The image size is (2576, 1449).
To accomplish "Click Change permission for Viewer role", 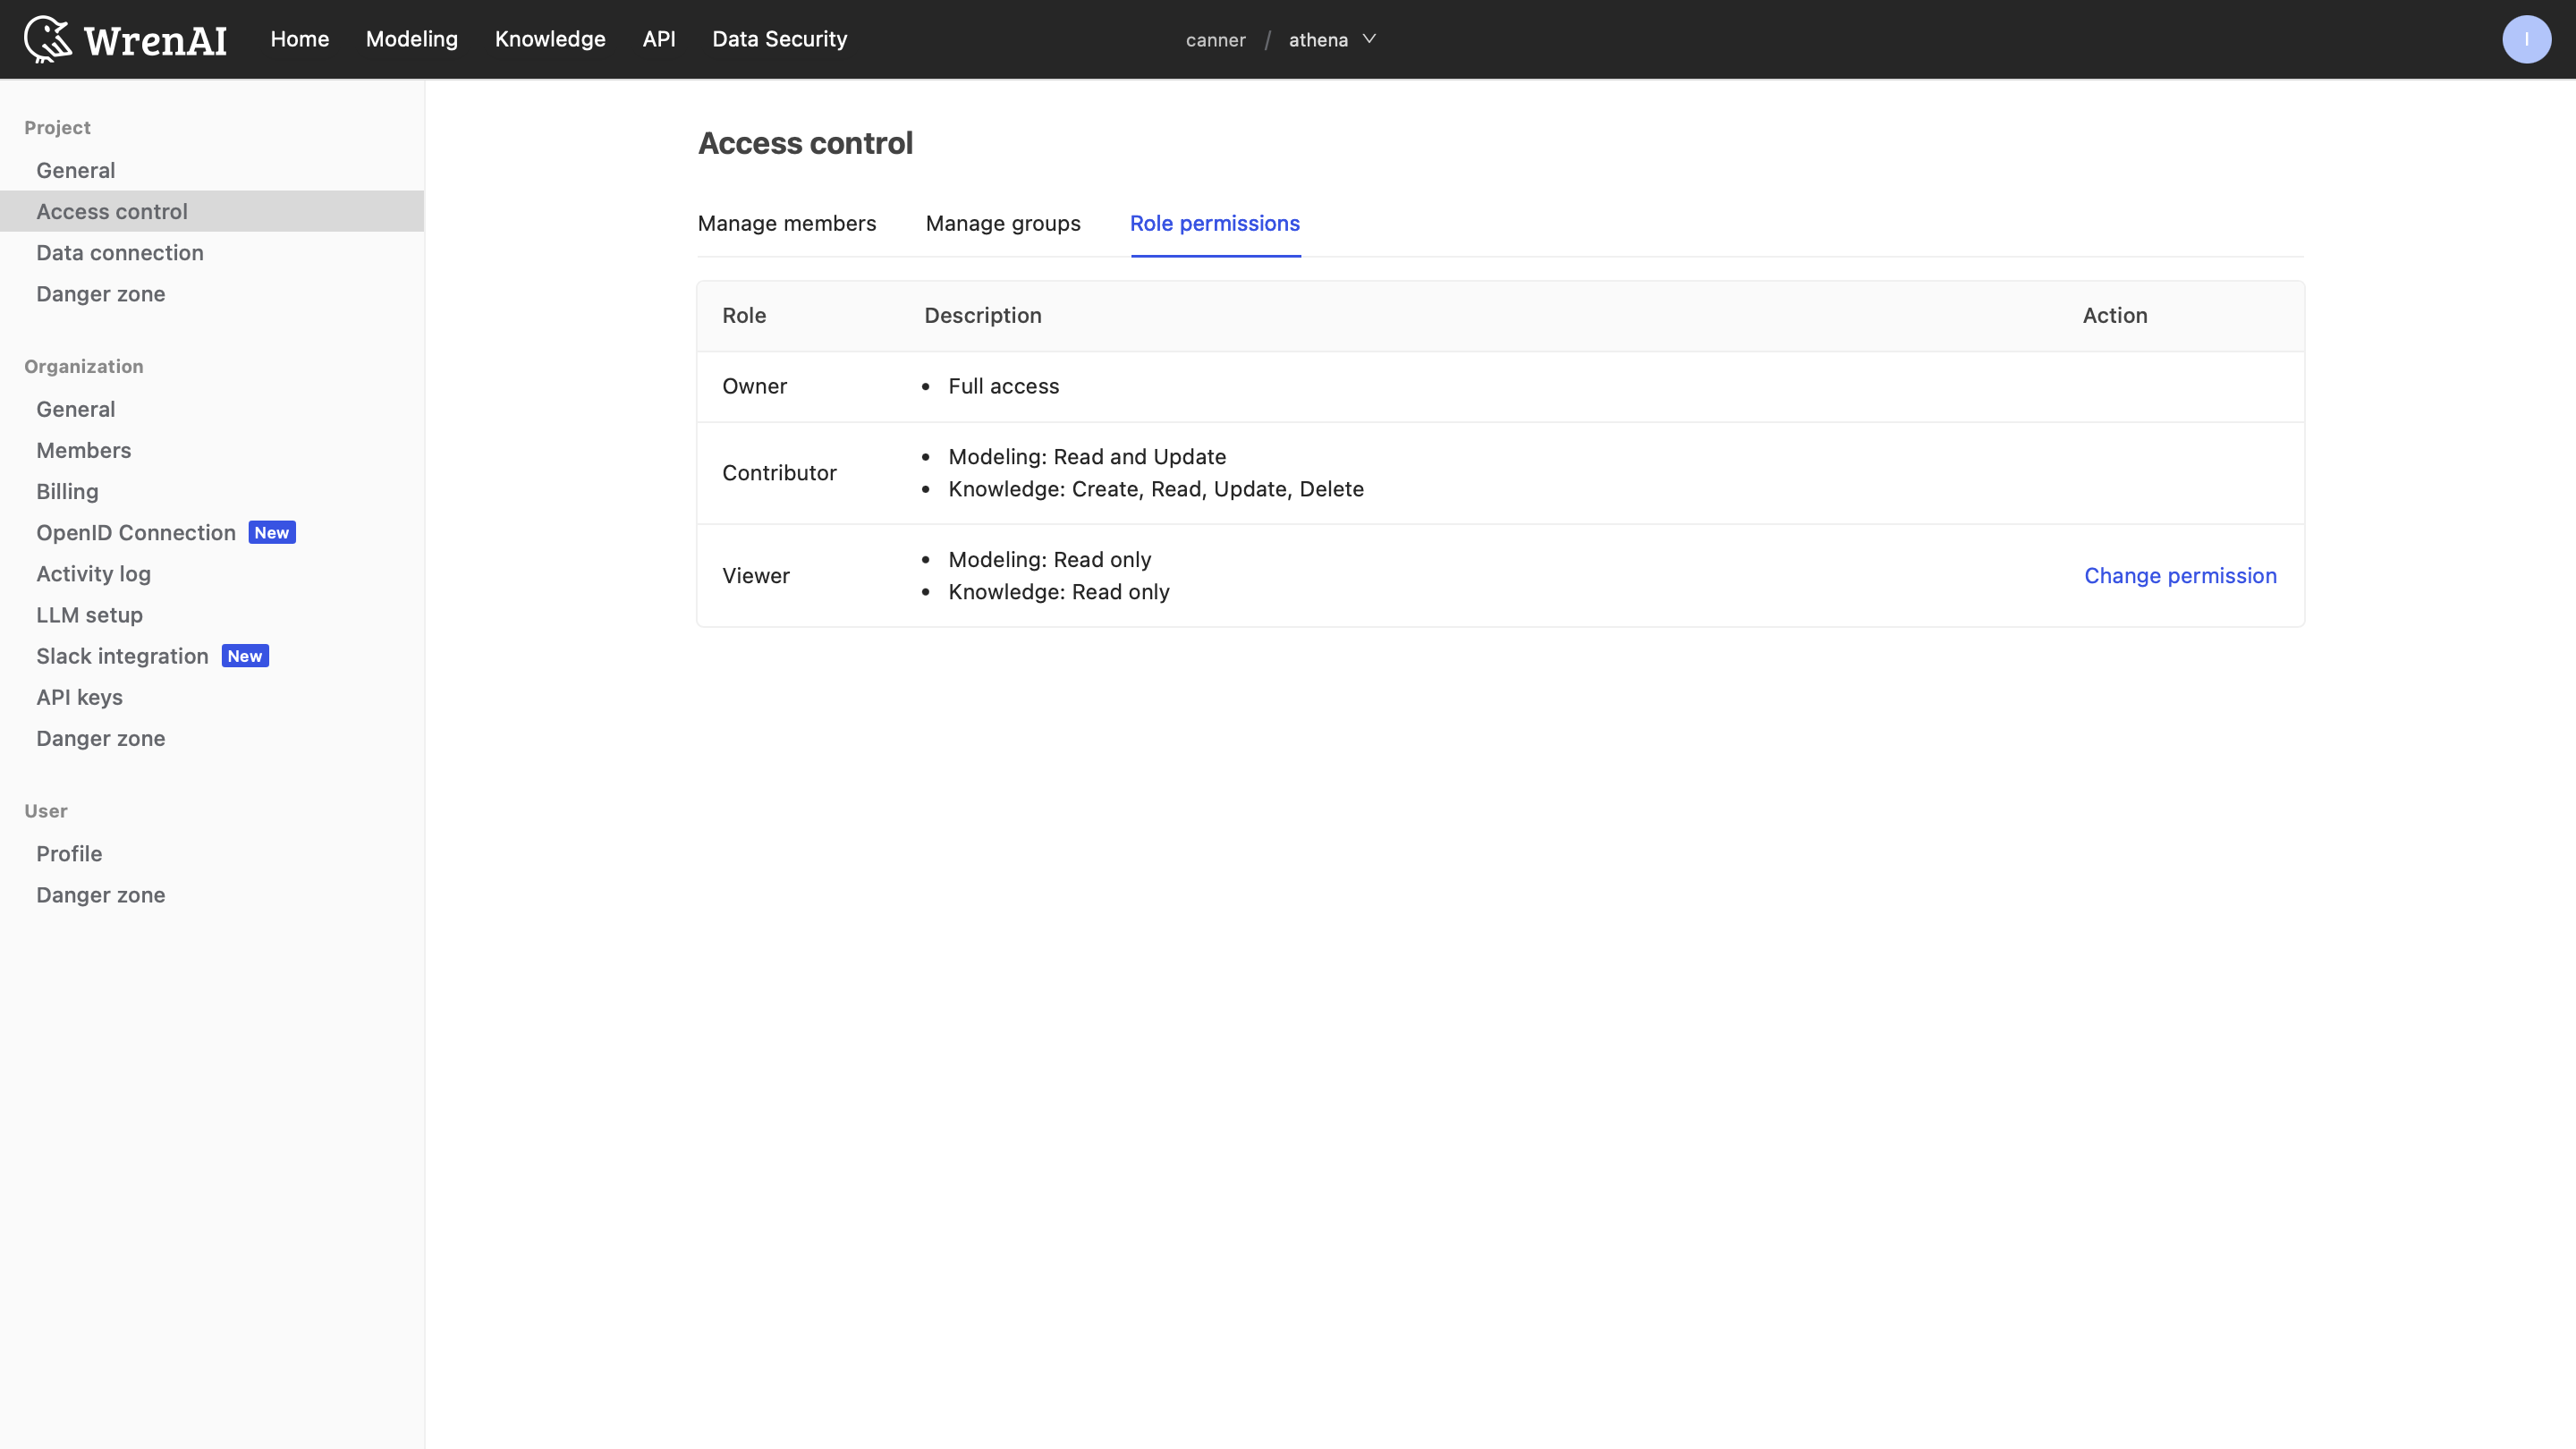I will click(x=2179, y=576).
